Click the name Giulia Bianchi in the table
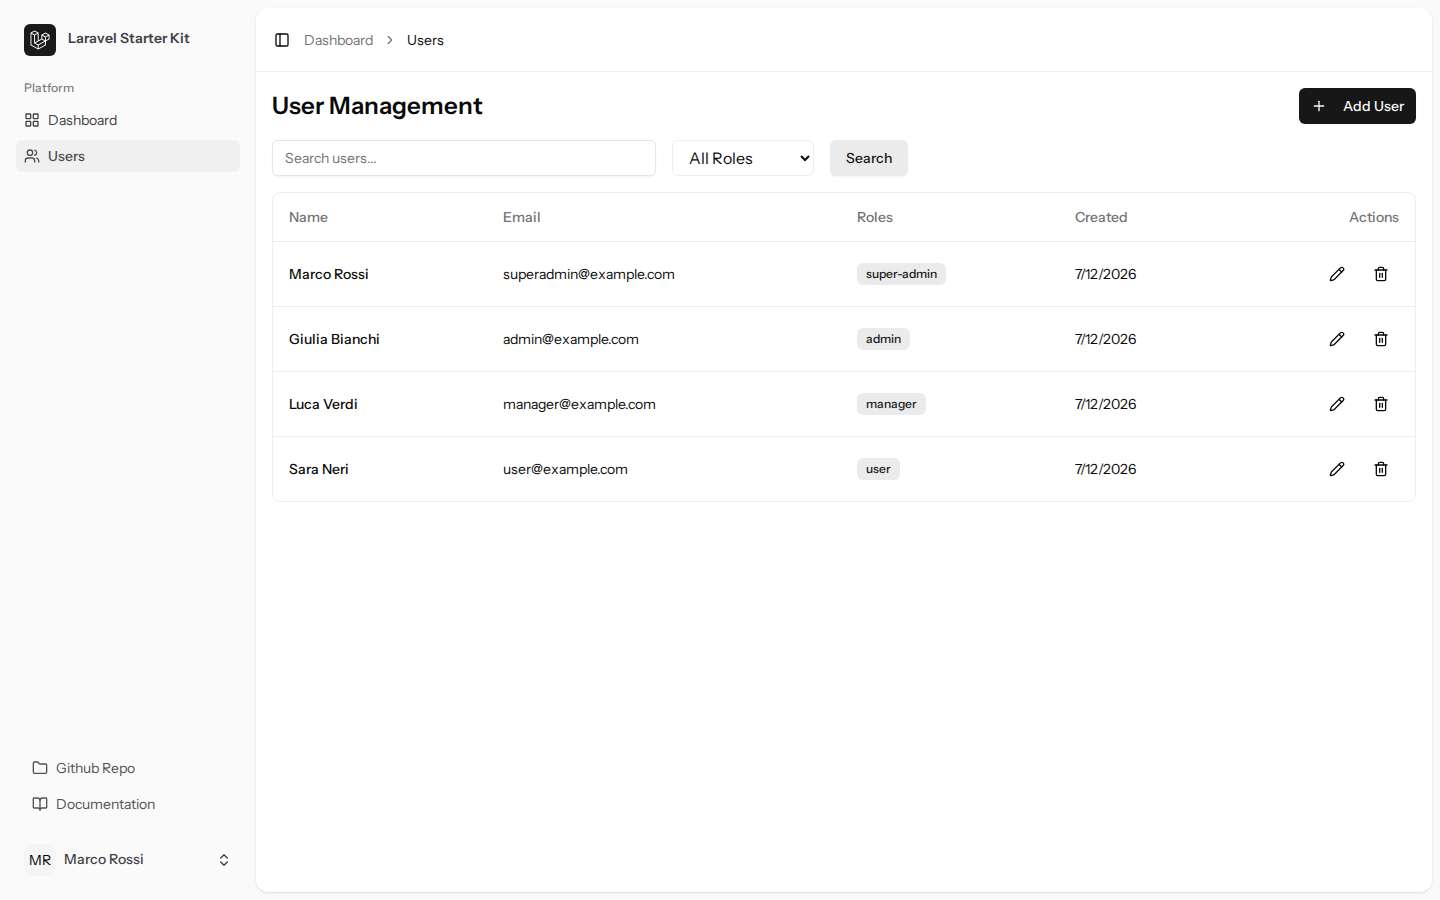Viewport: 1440px width, 900px height. pyautogui.click(x=334, y=339)
